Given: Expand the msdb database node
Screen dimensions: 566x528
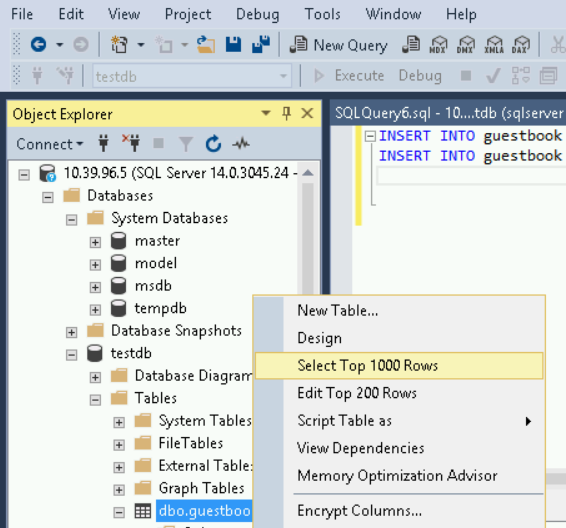Looking at the screenshot, I should [x=95, y=287].
